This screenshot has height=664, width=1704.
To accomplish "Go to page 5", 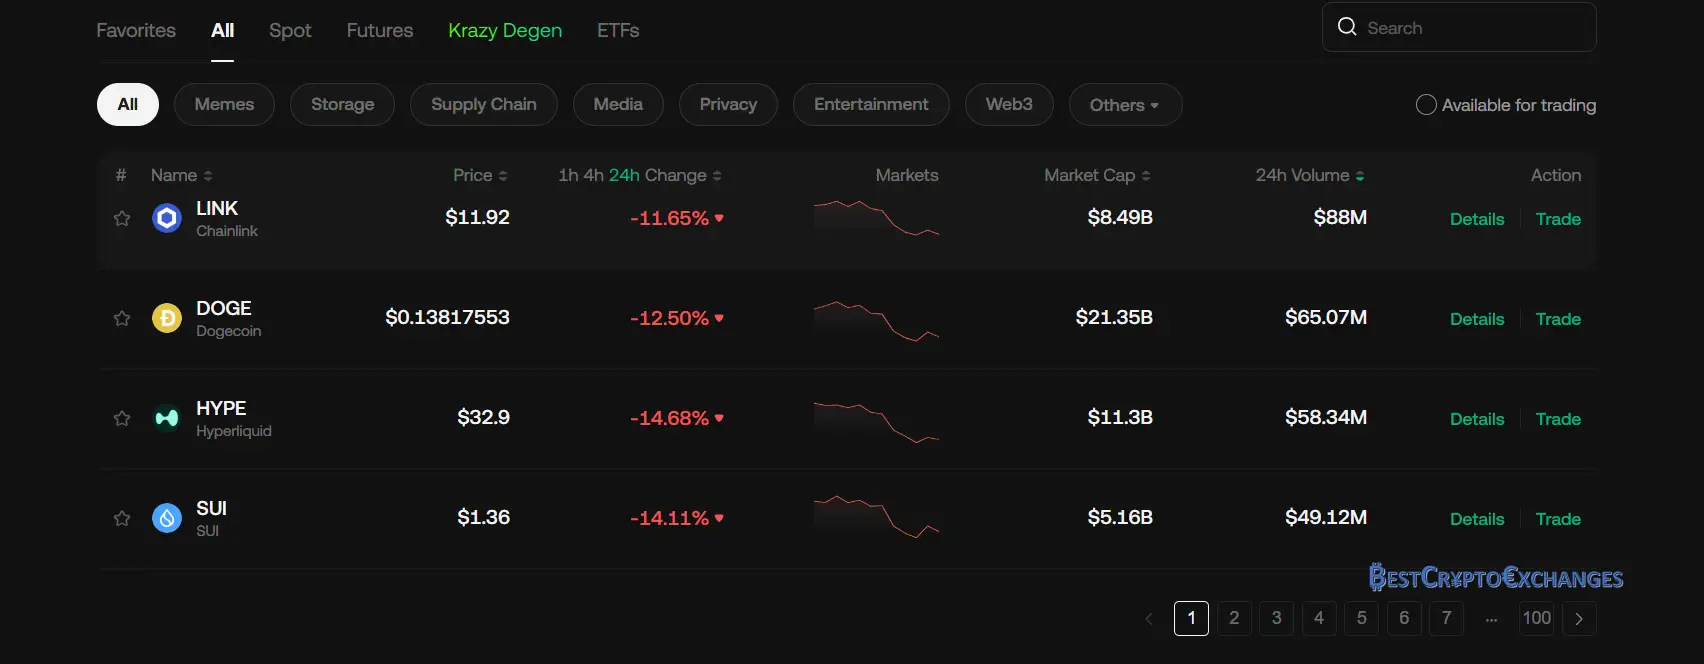I will 1361,618.
